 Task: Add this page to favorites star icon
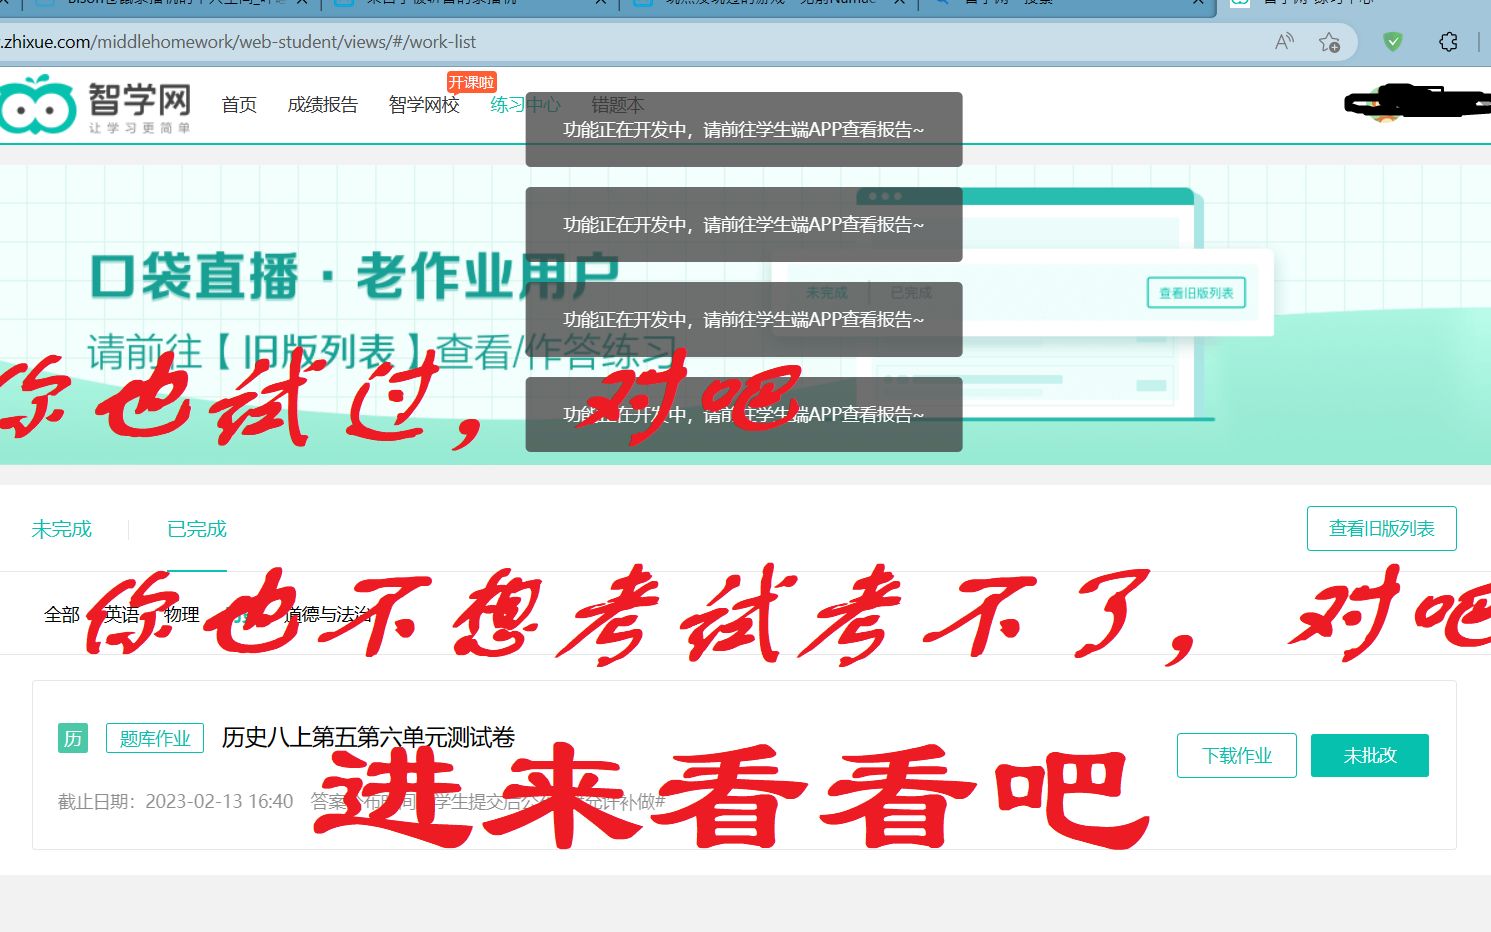pos(1329,42)
